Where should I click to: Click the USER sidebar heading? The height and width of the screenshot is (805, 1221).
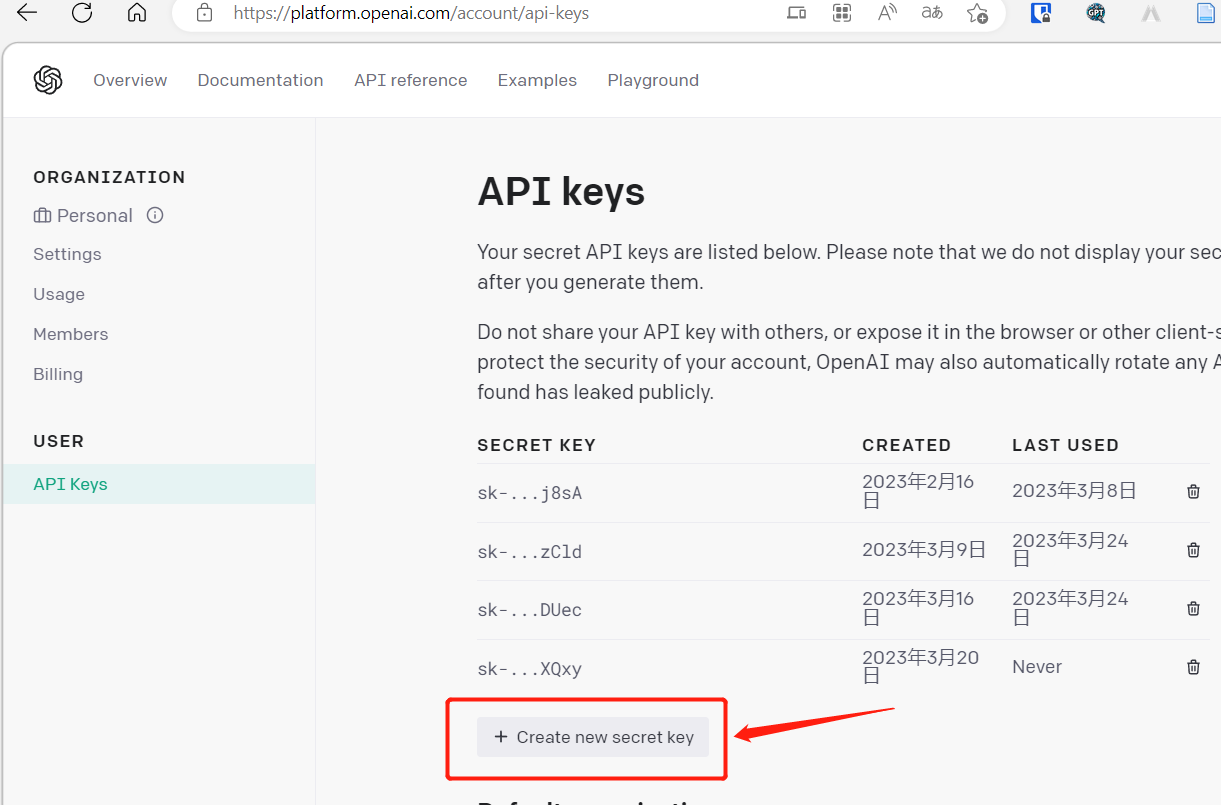58,441
